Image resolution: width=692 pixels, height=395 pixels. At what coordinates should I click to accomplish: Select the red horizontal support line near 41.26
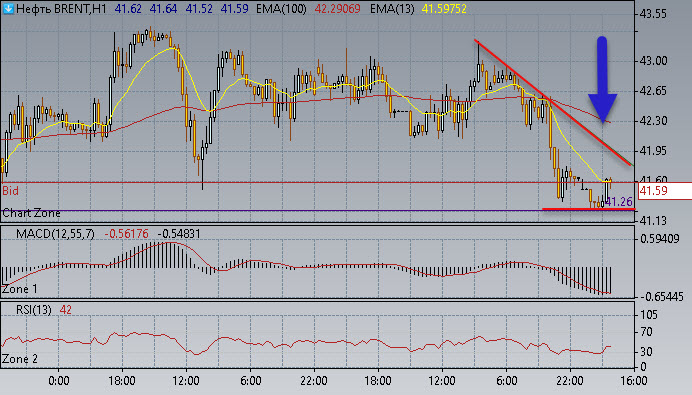(588, 209)
